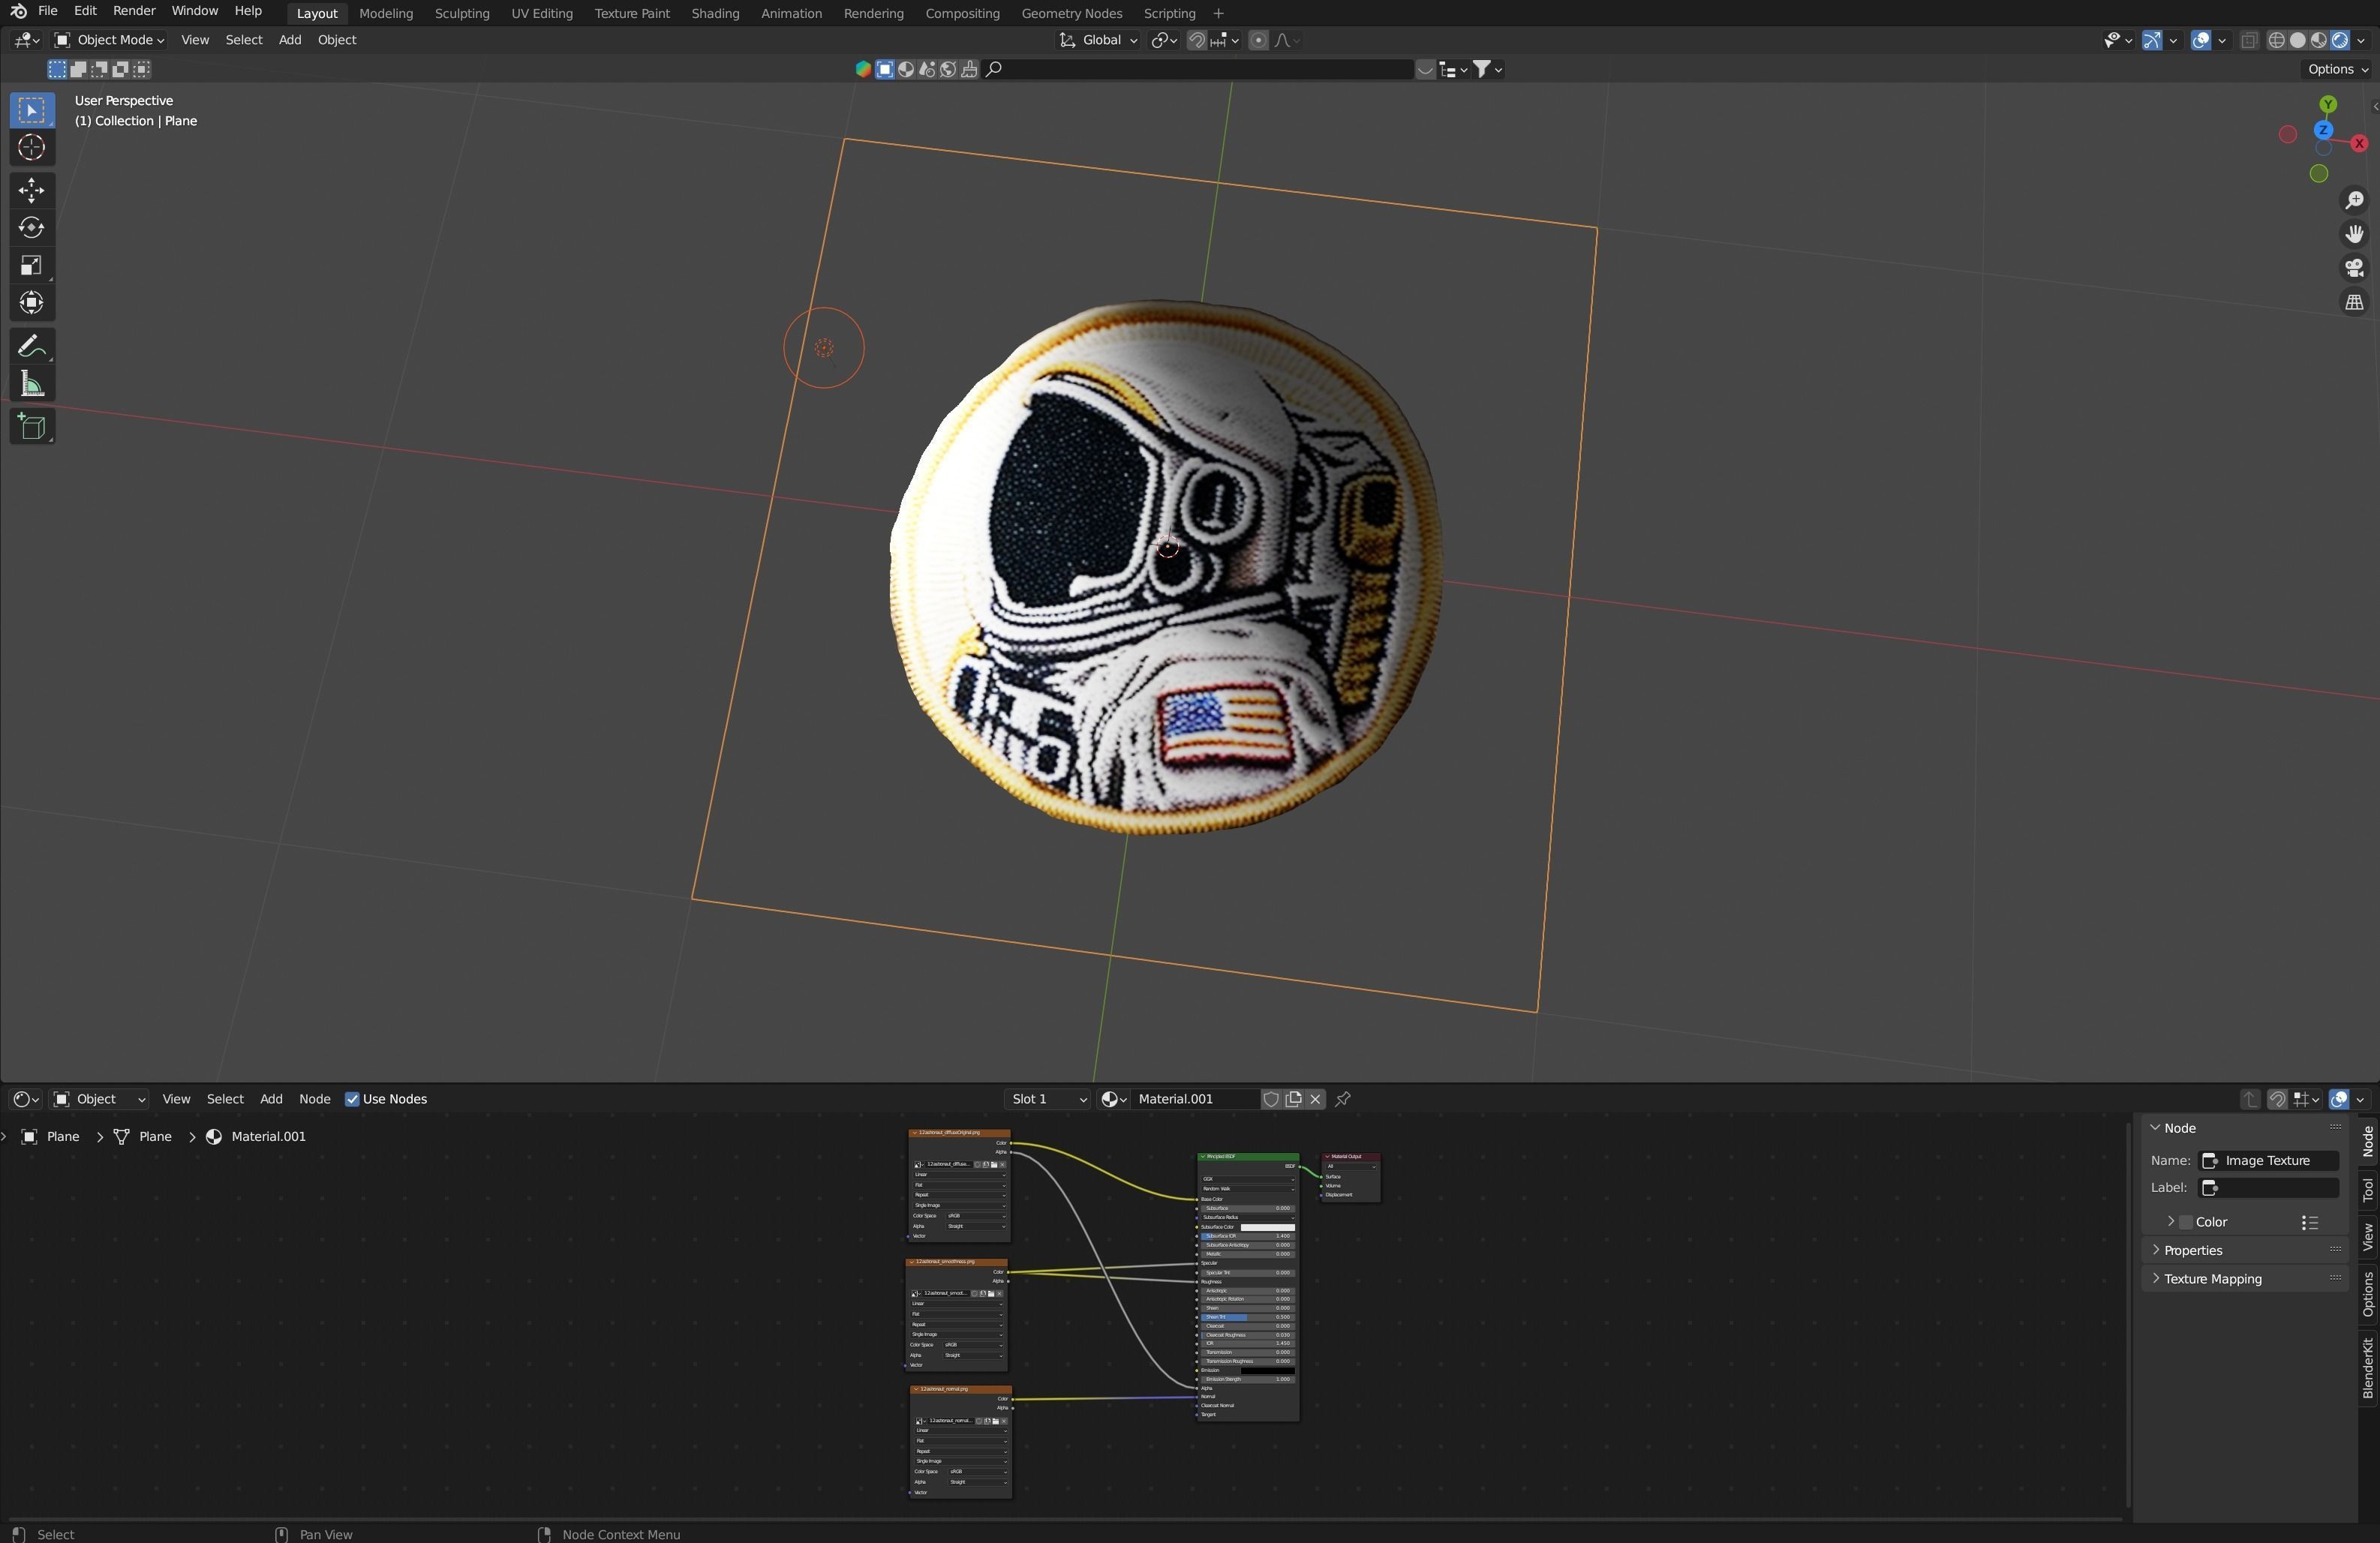This screenshot has height=1543, width=2380.
Task: Click Plane object in node editor breadcrumb
Action: click(51, 1137)
